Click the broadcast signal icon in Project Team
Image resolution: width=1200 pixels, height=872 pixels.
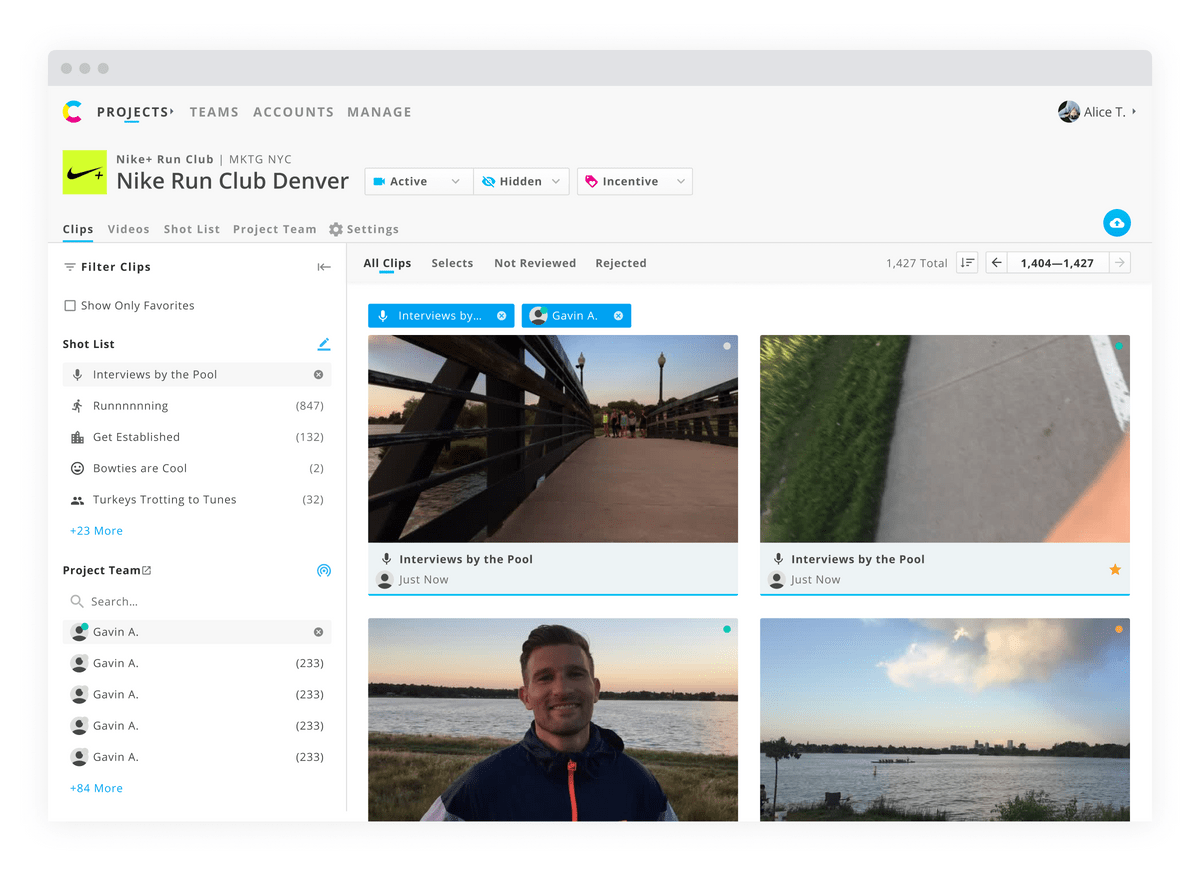pos(323,571)
